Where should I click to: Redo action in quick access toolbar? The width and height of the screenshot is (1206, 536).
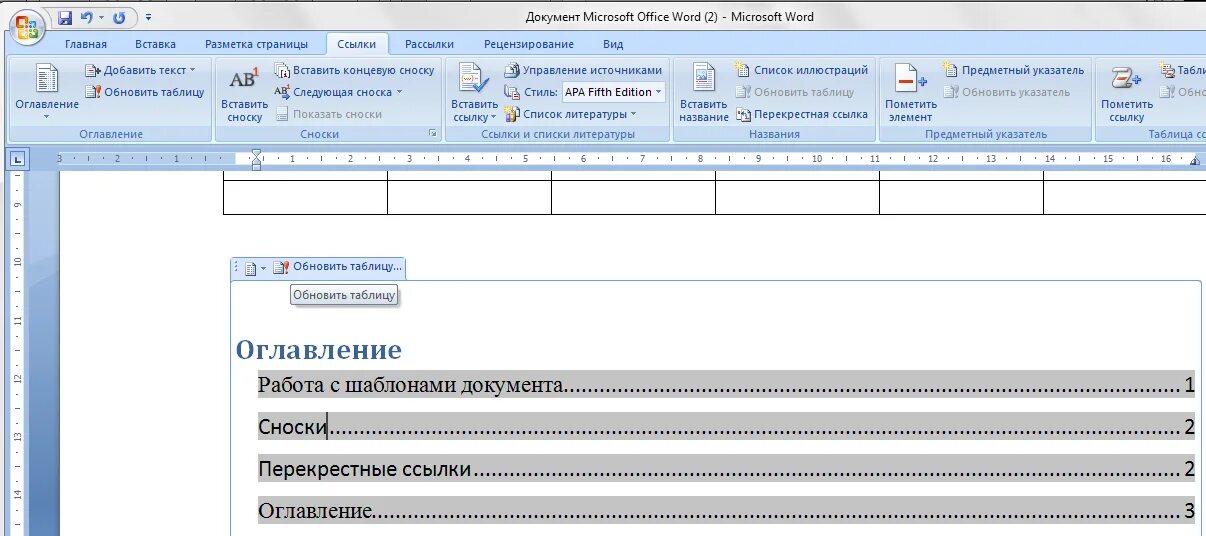tap(119, 18)
